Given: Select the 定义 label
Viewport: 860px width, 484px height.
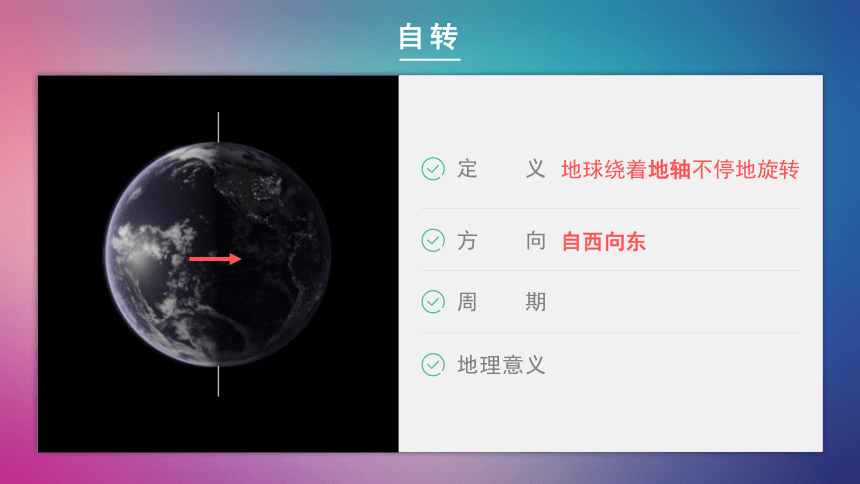Looking at the screenshot, I should [x=501, y=169].
